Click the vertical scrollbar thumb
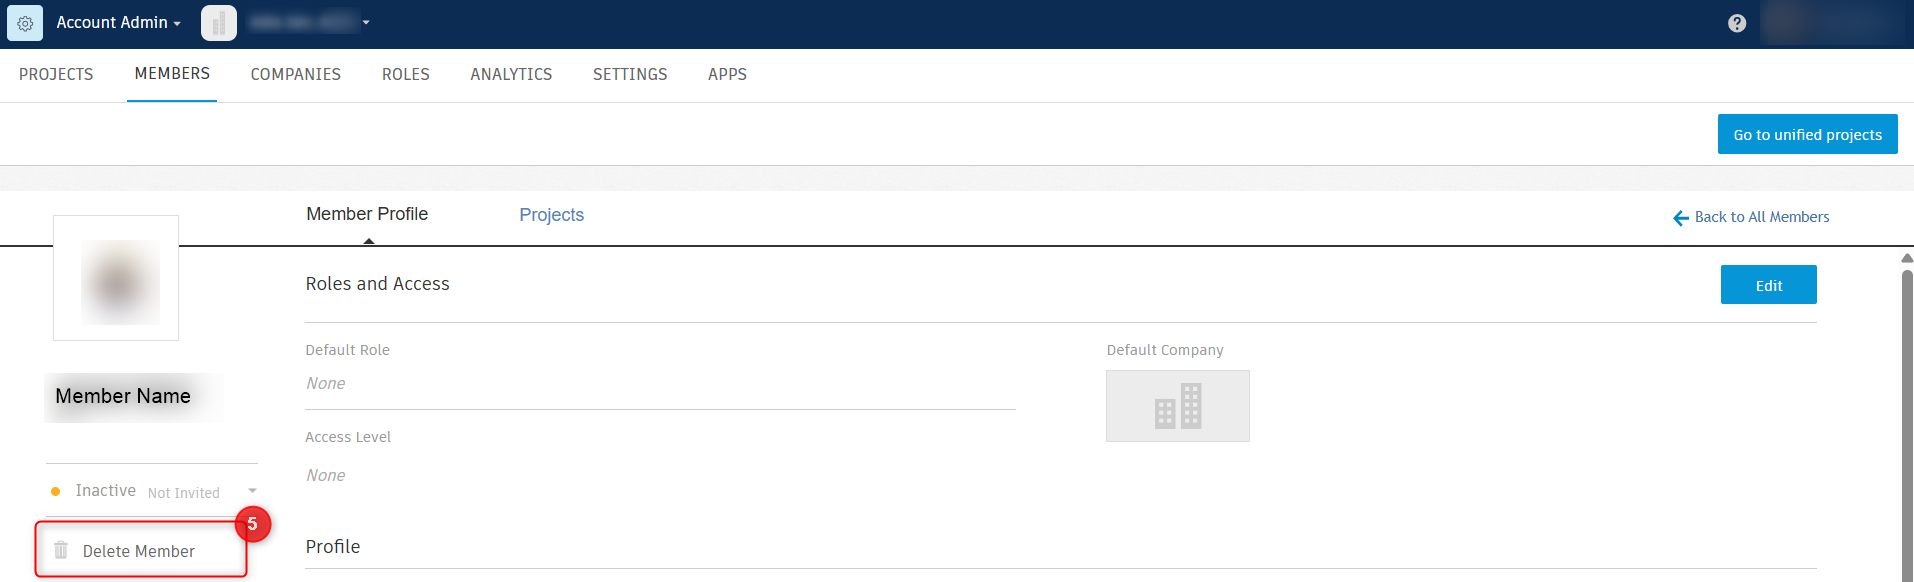 (1907, 425)
